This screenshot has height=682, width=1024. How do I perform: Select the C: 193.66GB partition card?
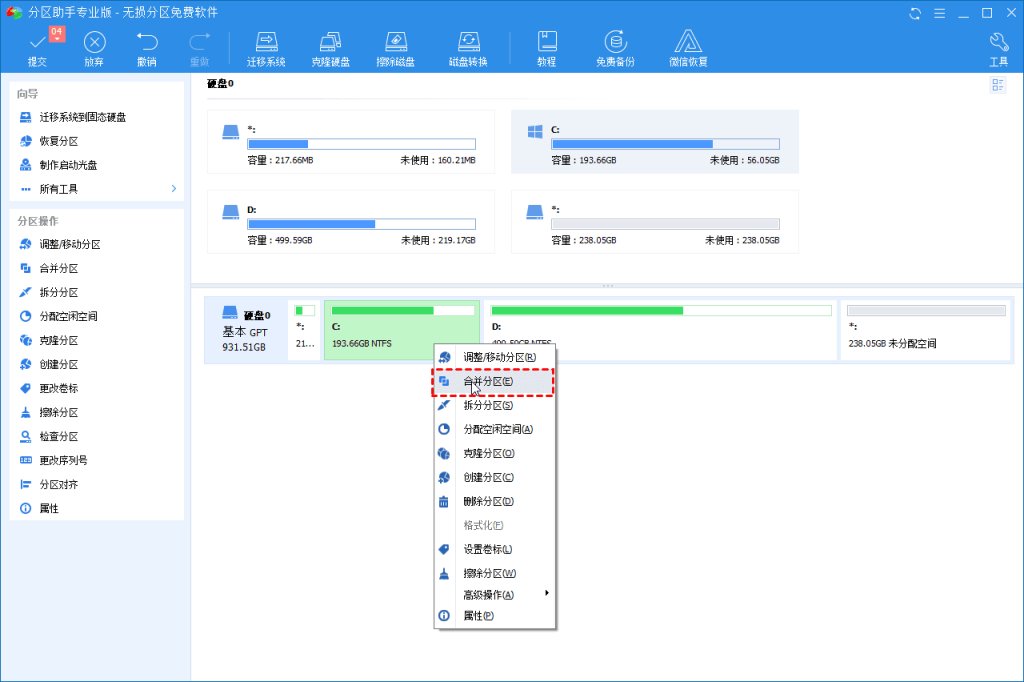point(654,142)
